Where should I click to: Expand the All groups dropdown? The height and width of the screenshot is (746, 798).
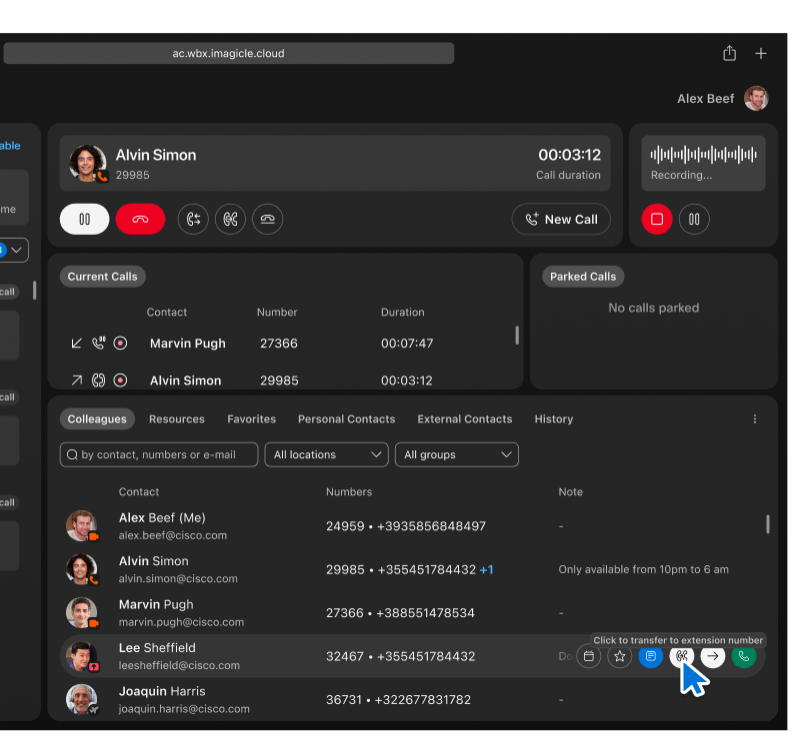pyautogui.click(x=457, y=454)
